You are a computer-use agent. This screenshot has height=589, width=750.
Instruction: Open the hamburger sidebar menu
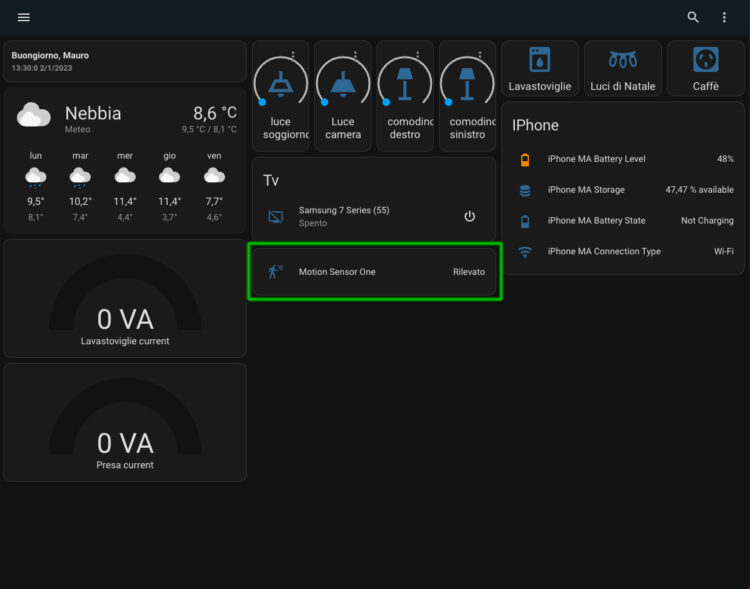coord(24,18)
